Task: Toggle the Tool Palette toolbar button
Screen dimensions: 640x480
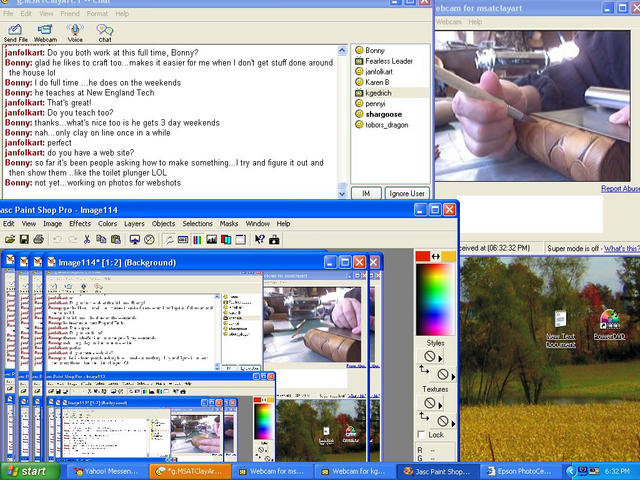Action: click(169, 240)
